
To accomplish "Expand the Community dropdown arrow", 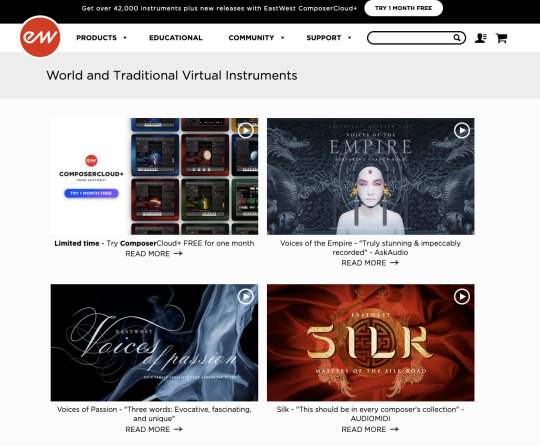I will tap(282, 38).
